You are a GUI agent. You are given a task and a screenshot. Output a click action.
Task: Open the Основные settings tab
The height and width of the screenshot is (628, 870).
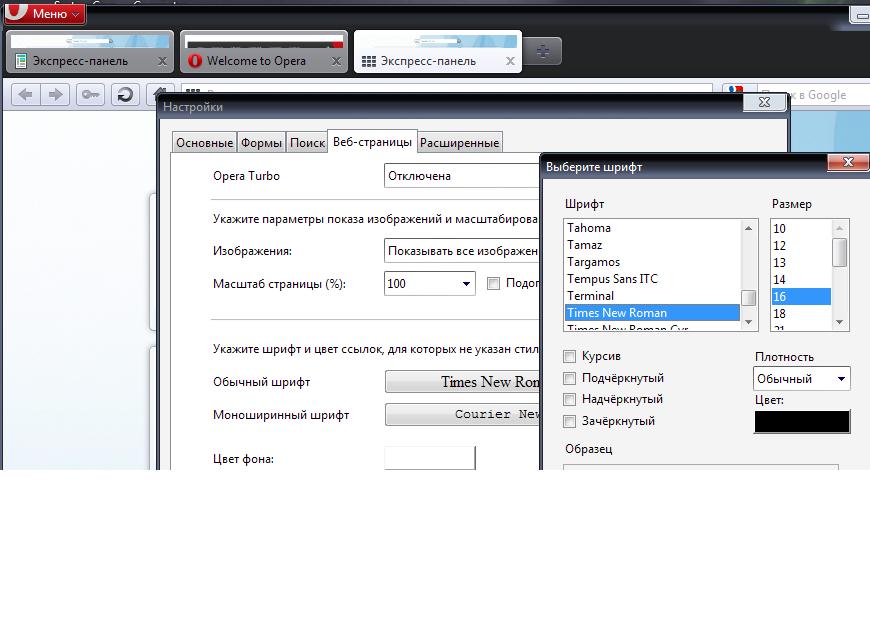click(204, 143)
